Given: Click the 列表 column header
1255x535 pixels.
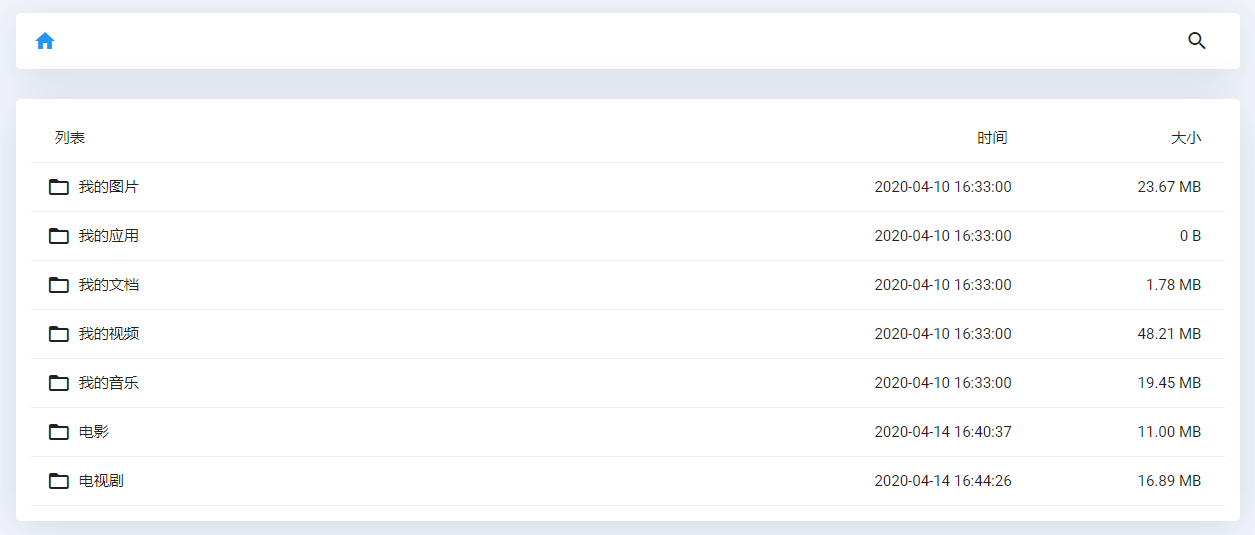Looking at the screenshot, I should tap(70, 138).
